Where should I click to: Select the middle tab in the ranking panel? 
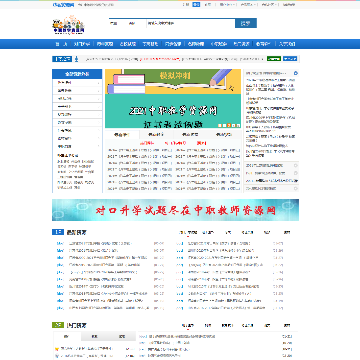pyautogui.click(x=95, y=337)
